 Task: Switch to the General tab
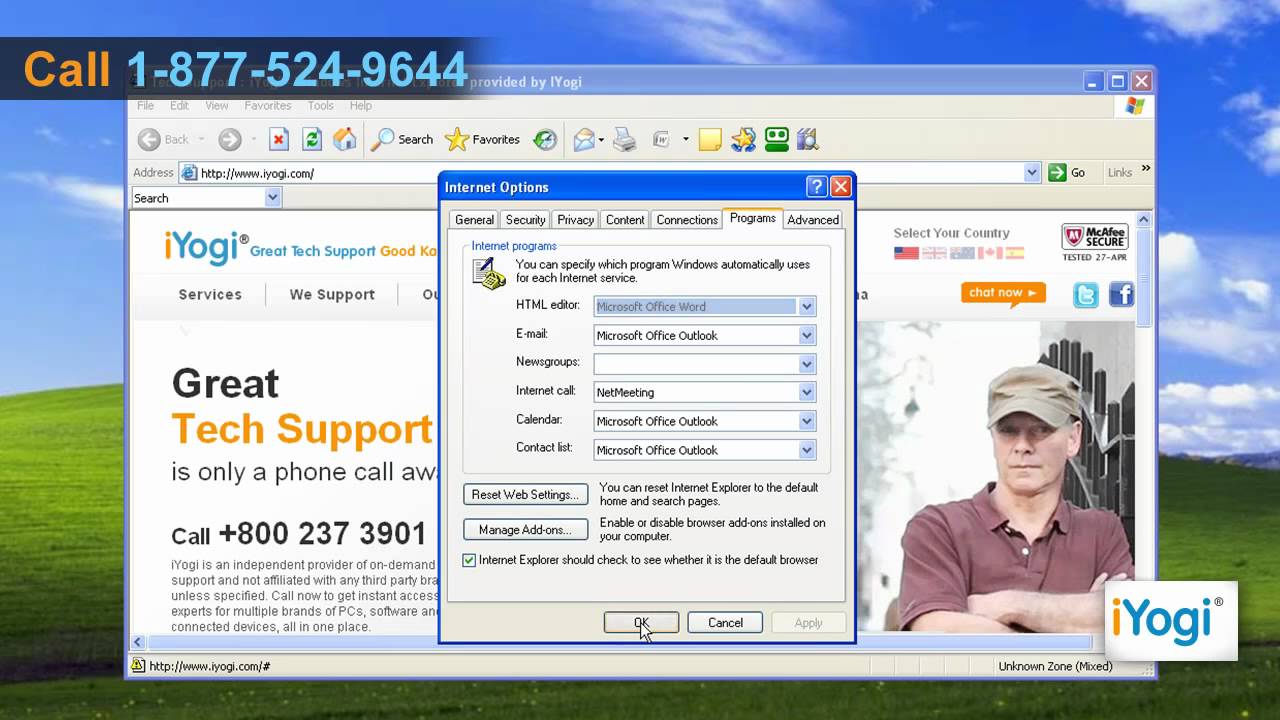[474, 220]
